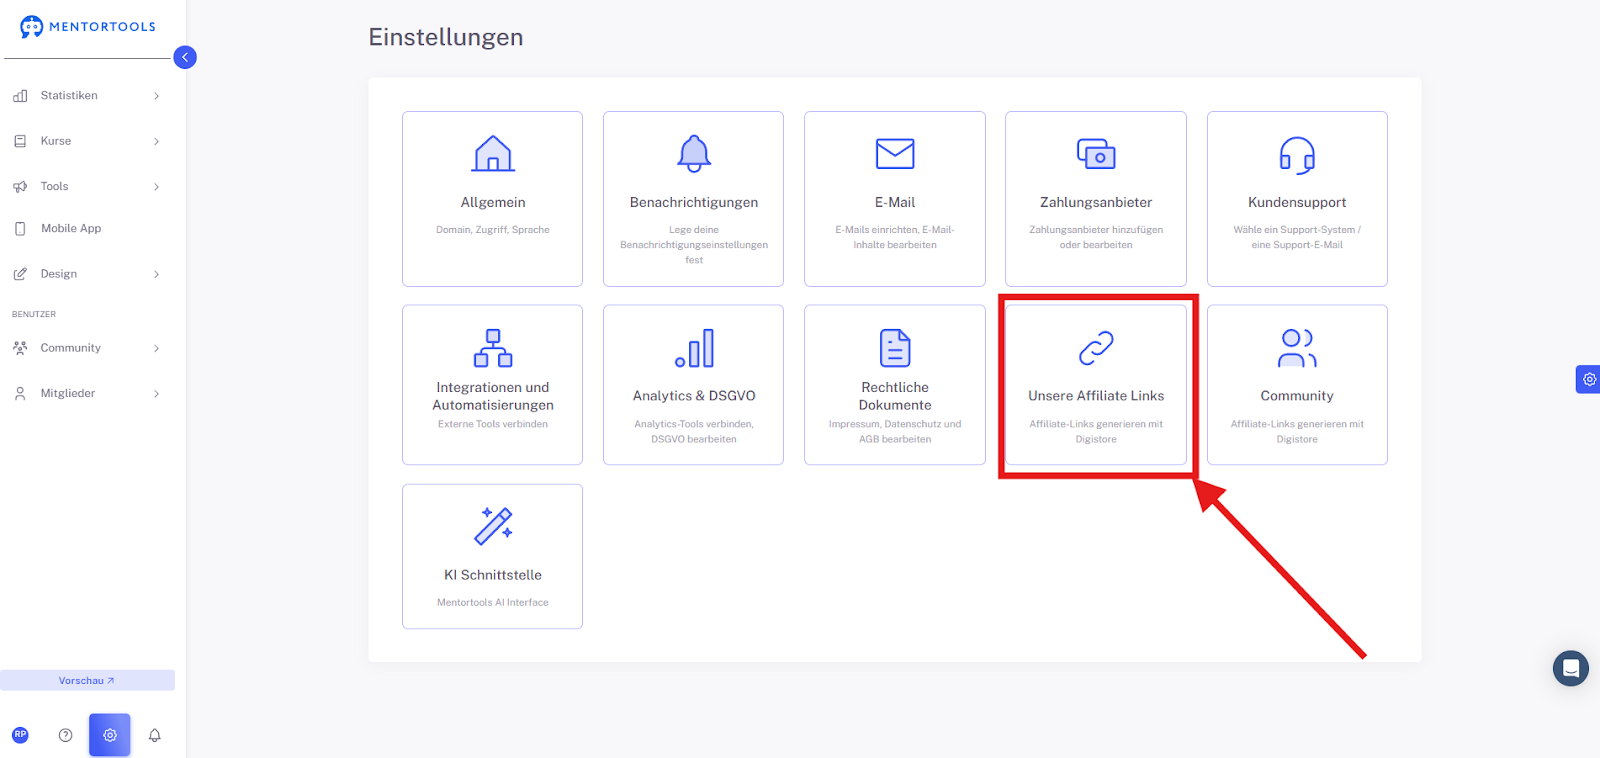Expand the Kurse menu chevron
Screen dimensions: 1600x758
(x=157, y=141)
